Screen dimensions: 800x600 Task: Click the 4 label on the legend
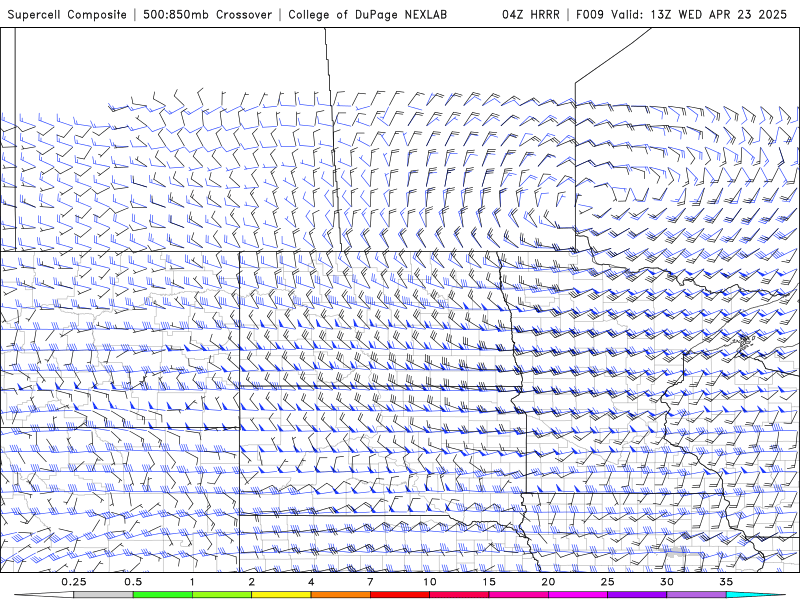(x=311, y=582)
